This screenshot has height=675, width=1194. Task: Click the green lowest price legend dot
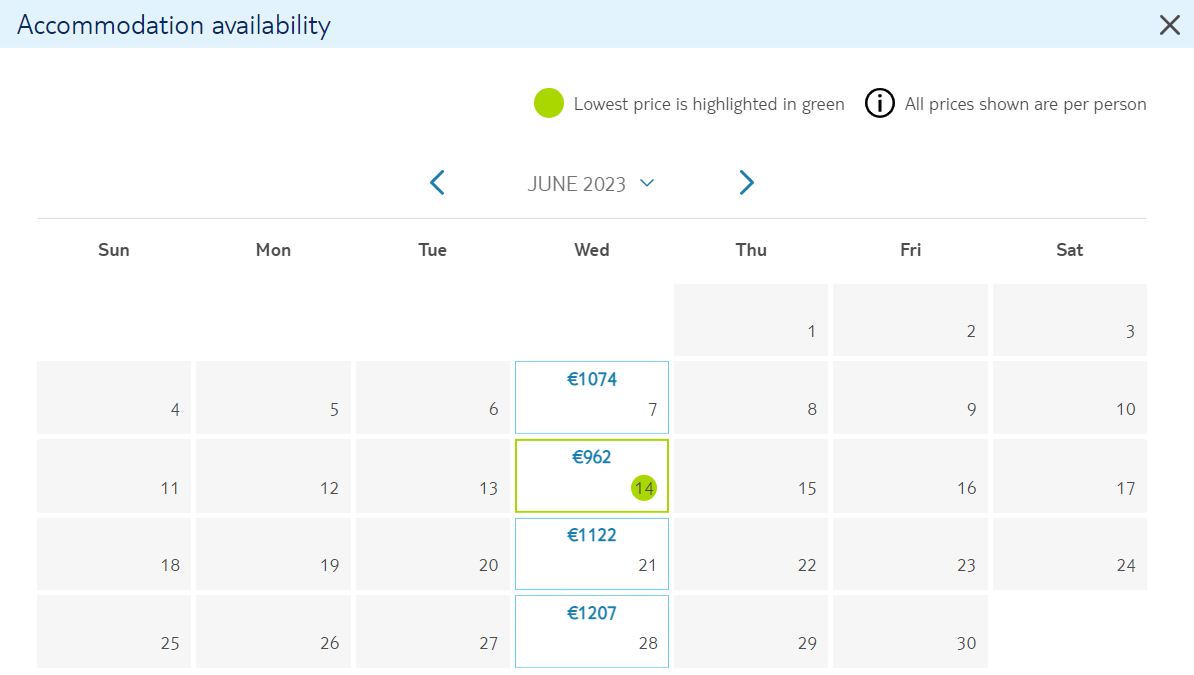[549, 104]
